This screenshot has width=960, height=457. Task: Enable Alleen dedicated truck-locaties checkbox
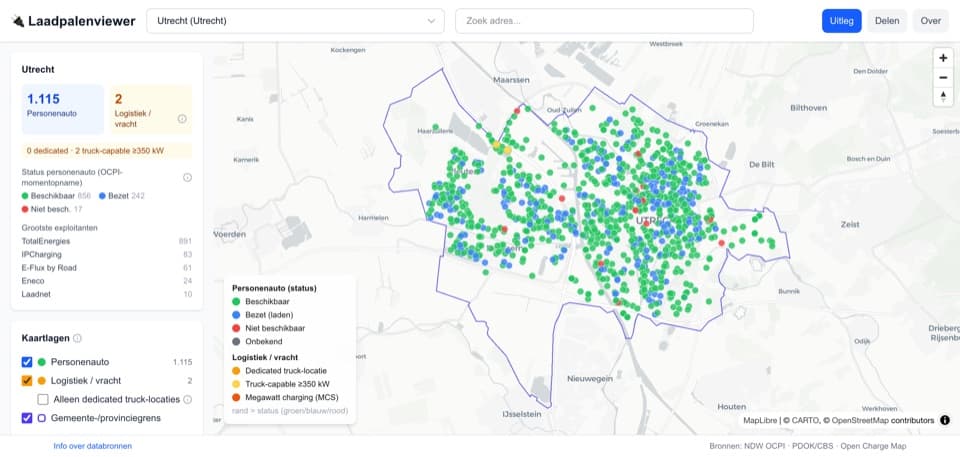pos(43,399)
